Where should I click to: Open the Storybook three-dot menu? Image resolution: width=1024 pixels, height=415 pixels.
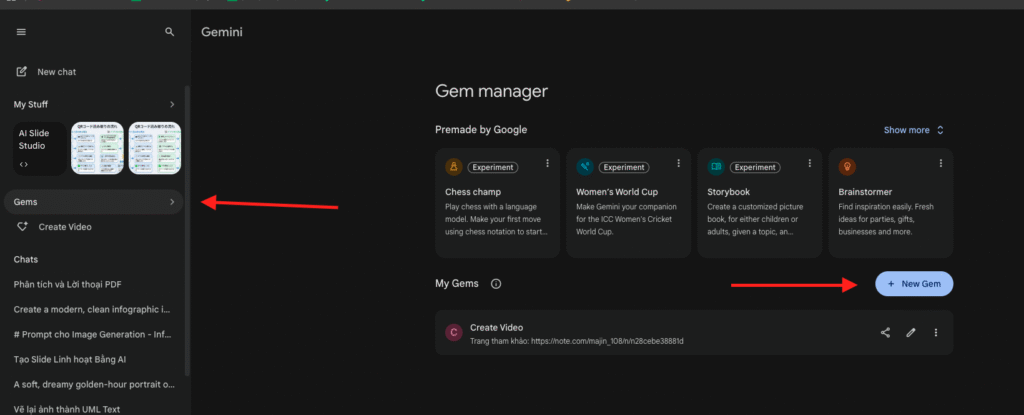pyautogui.click(x=809, y=163)
